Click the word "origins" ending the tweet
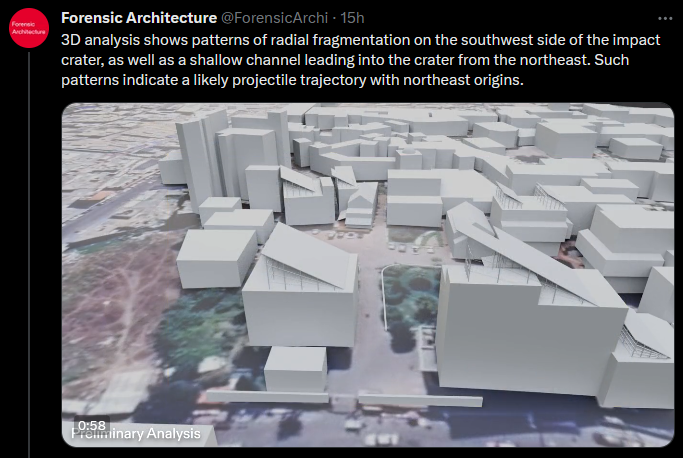The width and height of the screenshot is (683, 458). point(496,81)
